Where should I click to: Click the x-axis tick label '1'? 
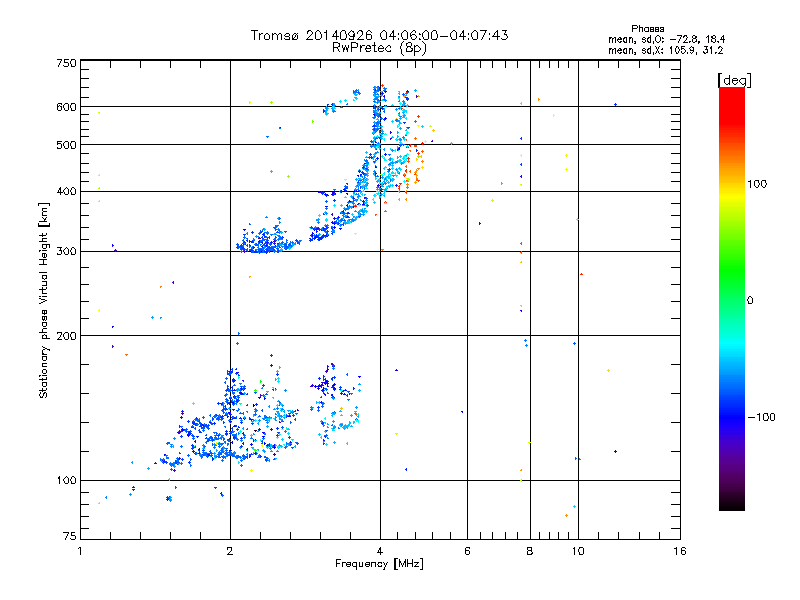pyautogui.click(x=80, y=551)
